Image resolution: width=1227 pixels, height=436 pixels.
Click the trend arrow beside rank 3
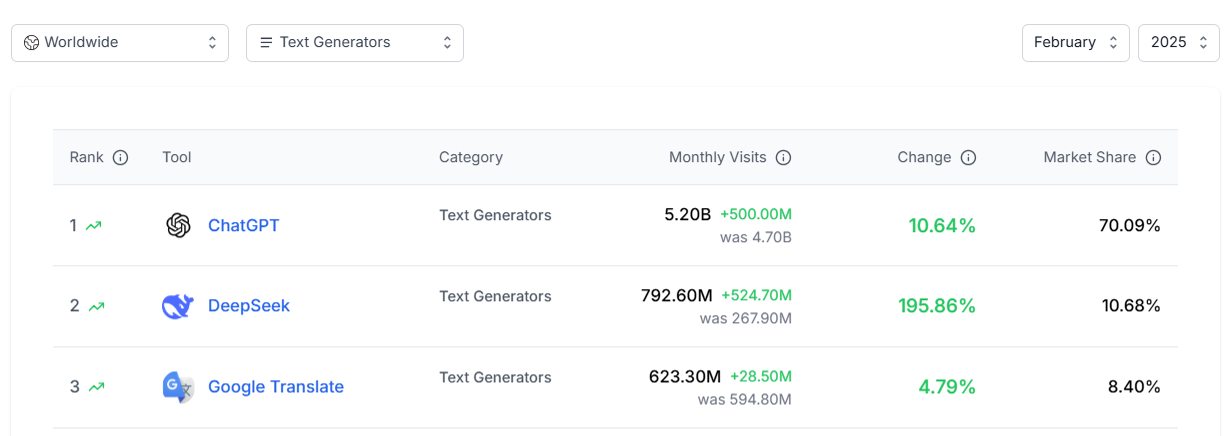96,387
